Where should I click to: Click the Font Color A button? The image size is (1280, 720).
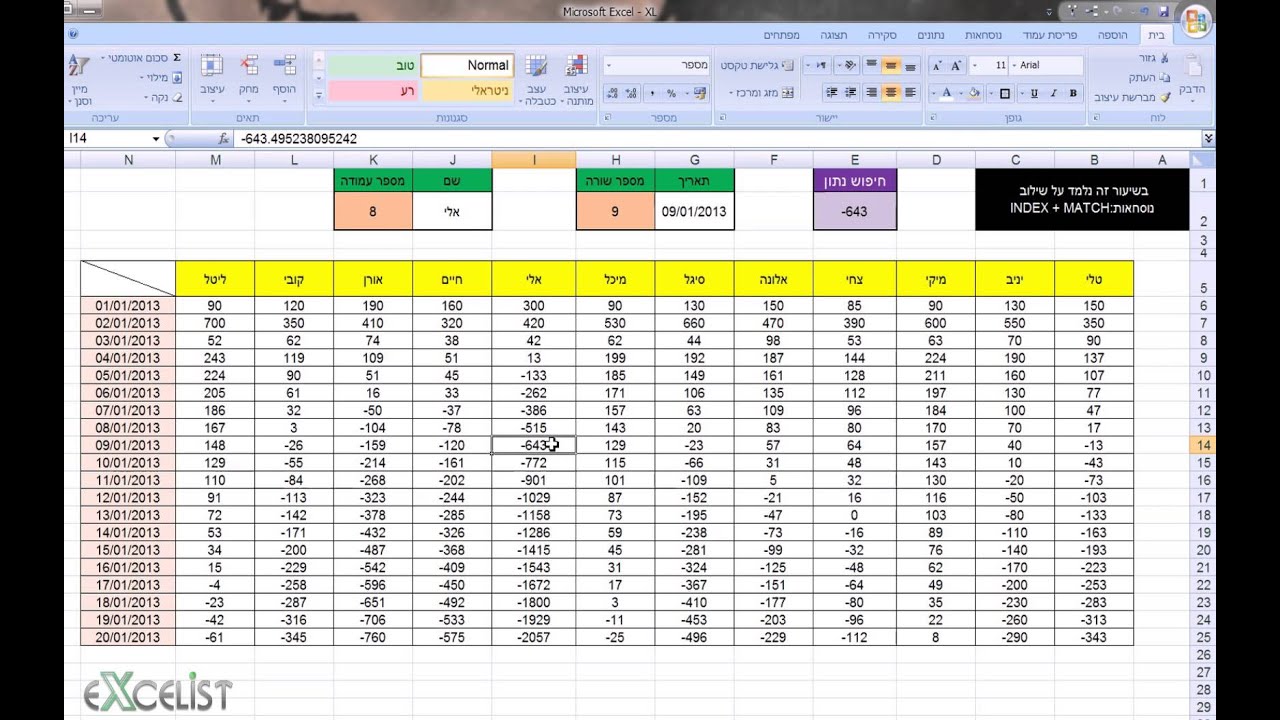pyautogui.click(x=946, y=94)
